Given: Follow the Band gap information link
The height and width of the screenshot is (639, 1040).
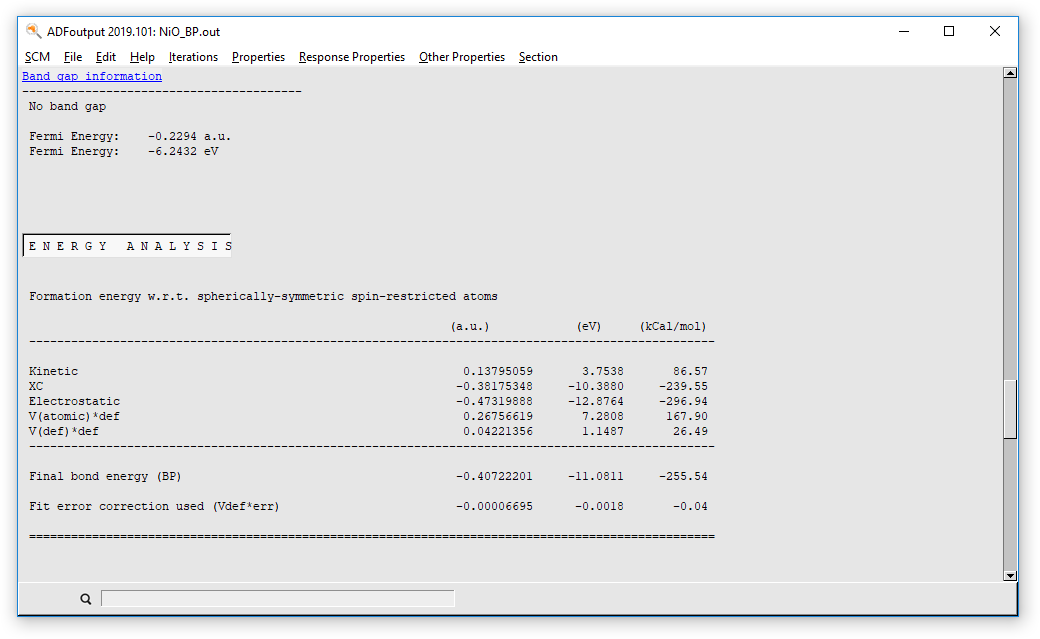Looking at the screenshot, I should tap(92, 76).
